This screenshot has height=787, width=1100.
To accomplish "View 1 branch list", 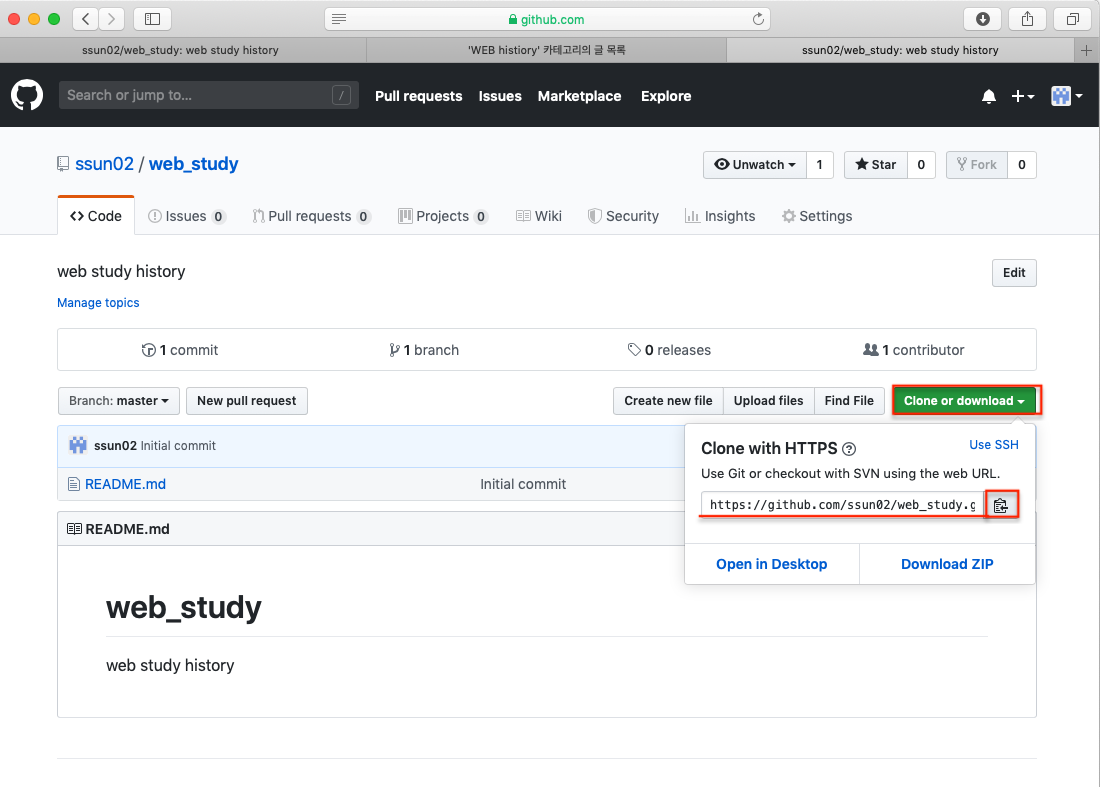I will 424,350.
